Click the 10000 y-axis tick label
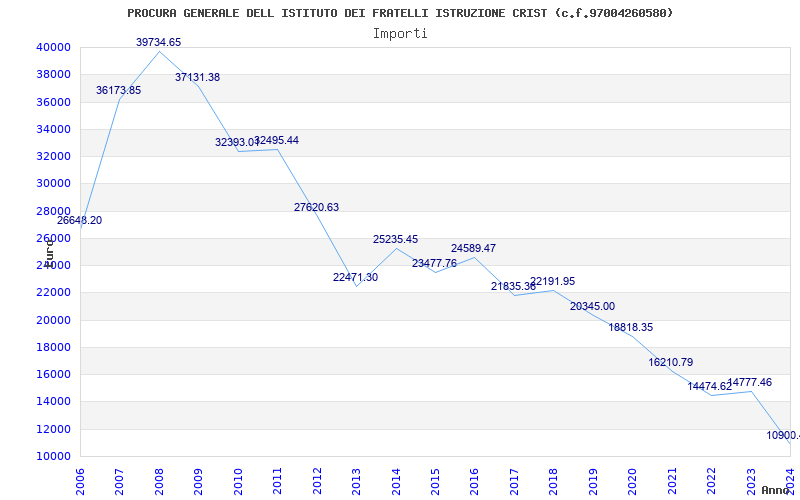The width and height of the screenshot is (800, 500). click(x=53, y=456)
